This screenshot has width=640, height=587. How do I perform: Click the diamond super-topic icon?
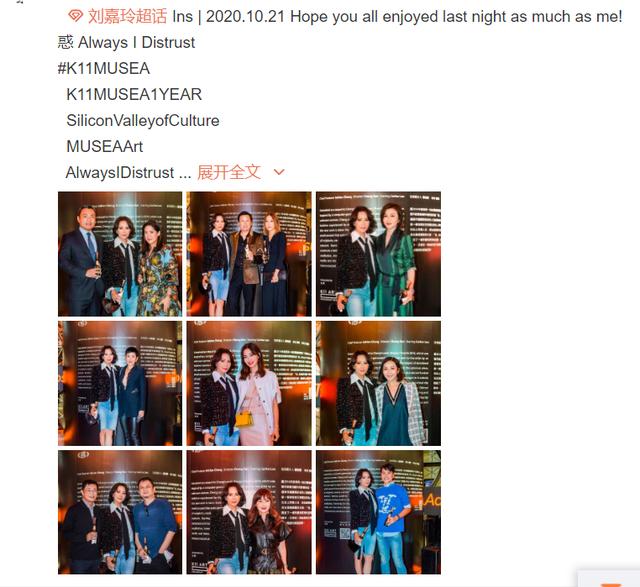tap(76, 16)
